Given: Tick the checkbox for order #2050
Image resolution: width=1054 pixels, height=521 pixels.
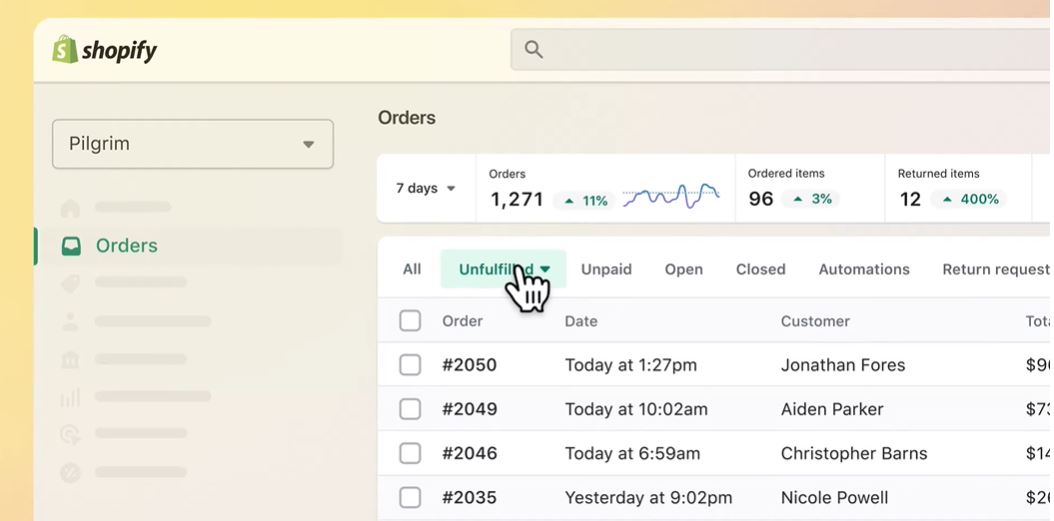Looking at the screenshot, I should [x=410, y=365].
